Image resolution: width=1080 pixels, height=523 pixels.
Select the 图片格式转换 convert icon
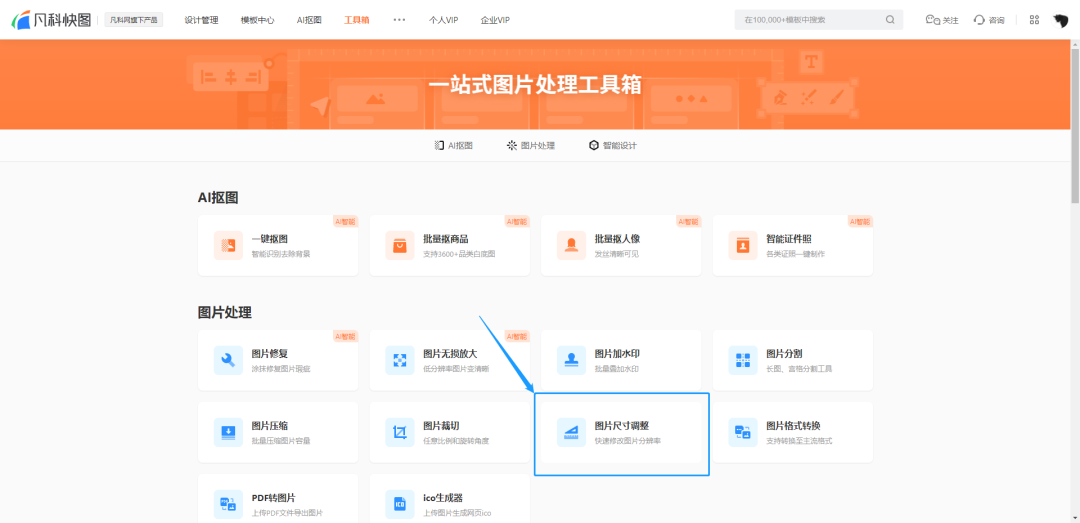tap(742, 432)
